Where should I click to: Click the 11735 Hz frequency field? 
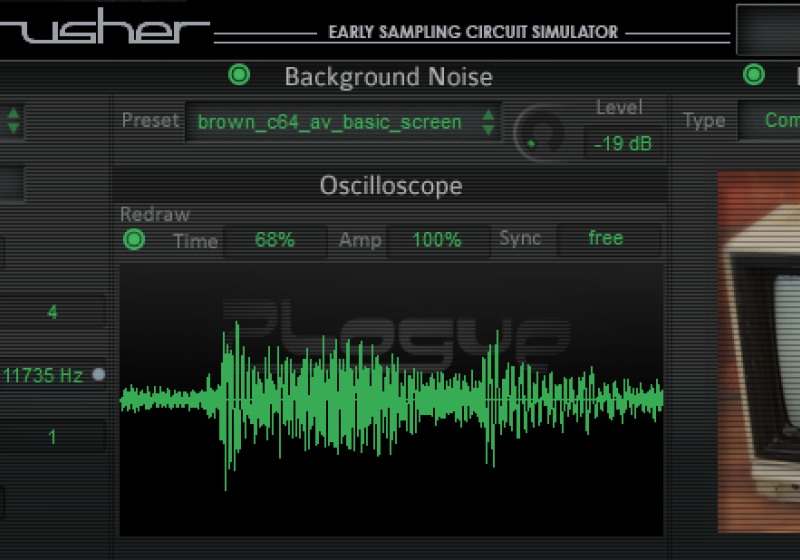(43, 376)
